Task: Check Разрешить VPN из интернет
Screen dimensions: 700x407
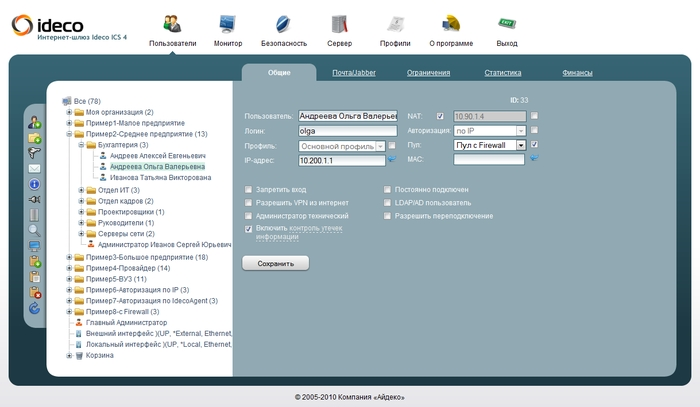Action: (248, 202)
